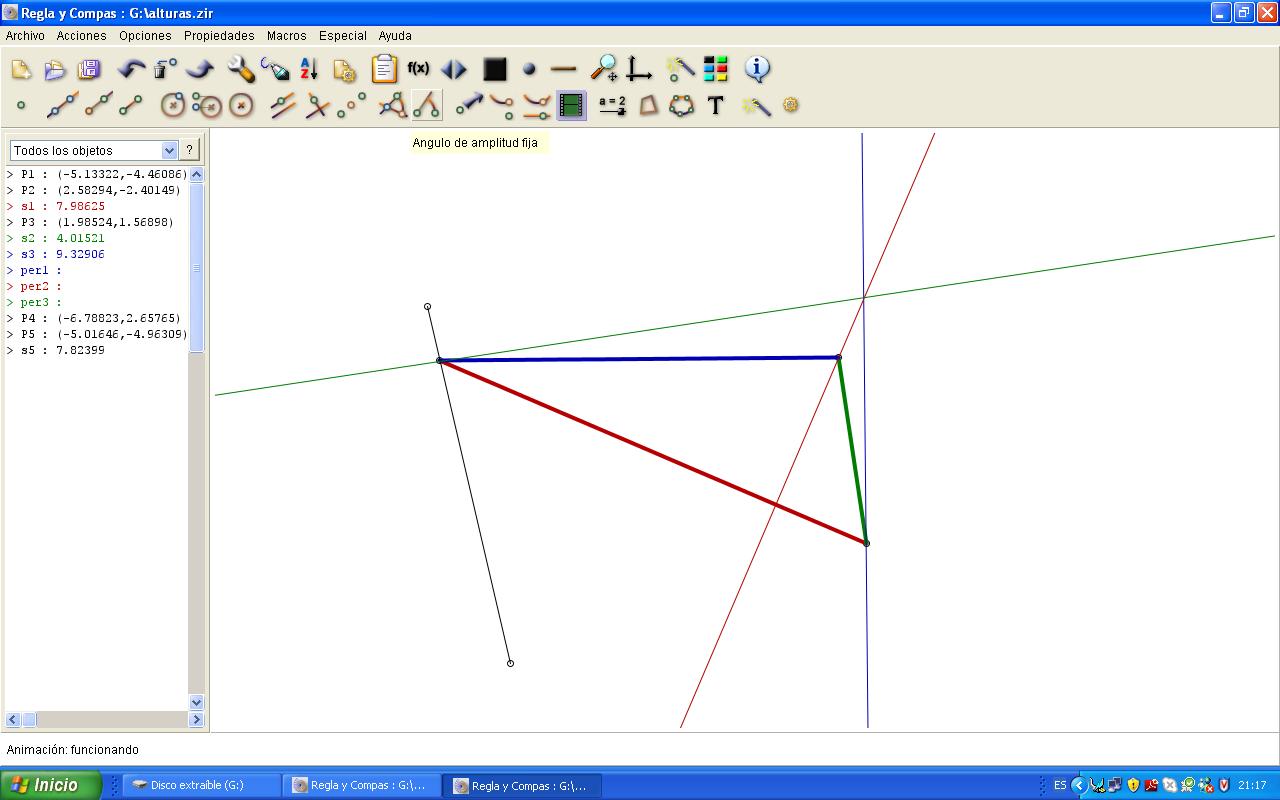This screenshot has height=800, width=1280.
Task: Select the delete object trash tool
Action: pyautogui.click(x=165, y=69)
